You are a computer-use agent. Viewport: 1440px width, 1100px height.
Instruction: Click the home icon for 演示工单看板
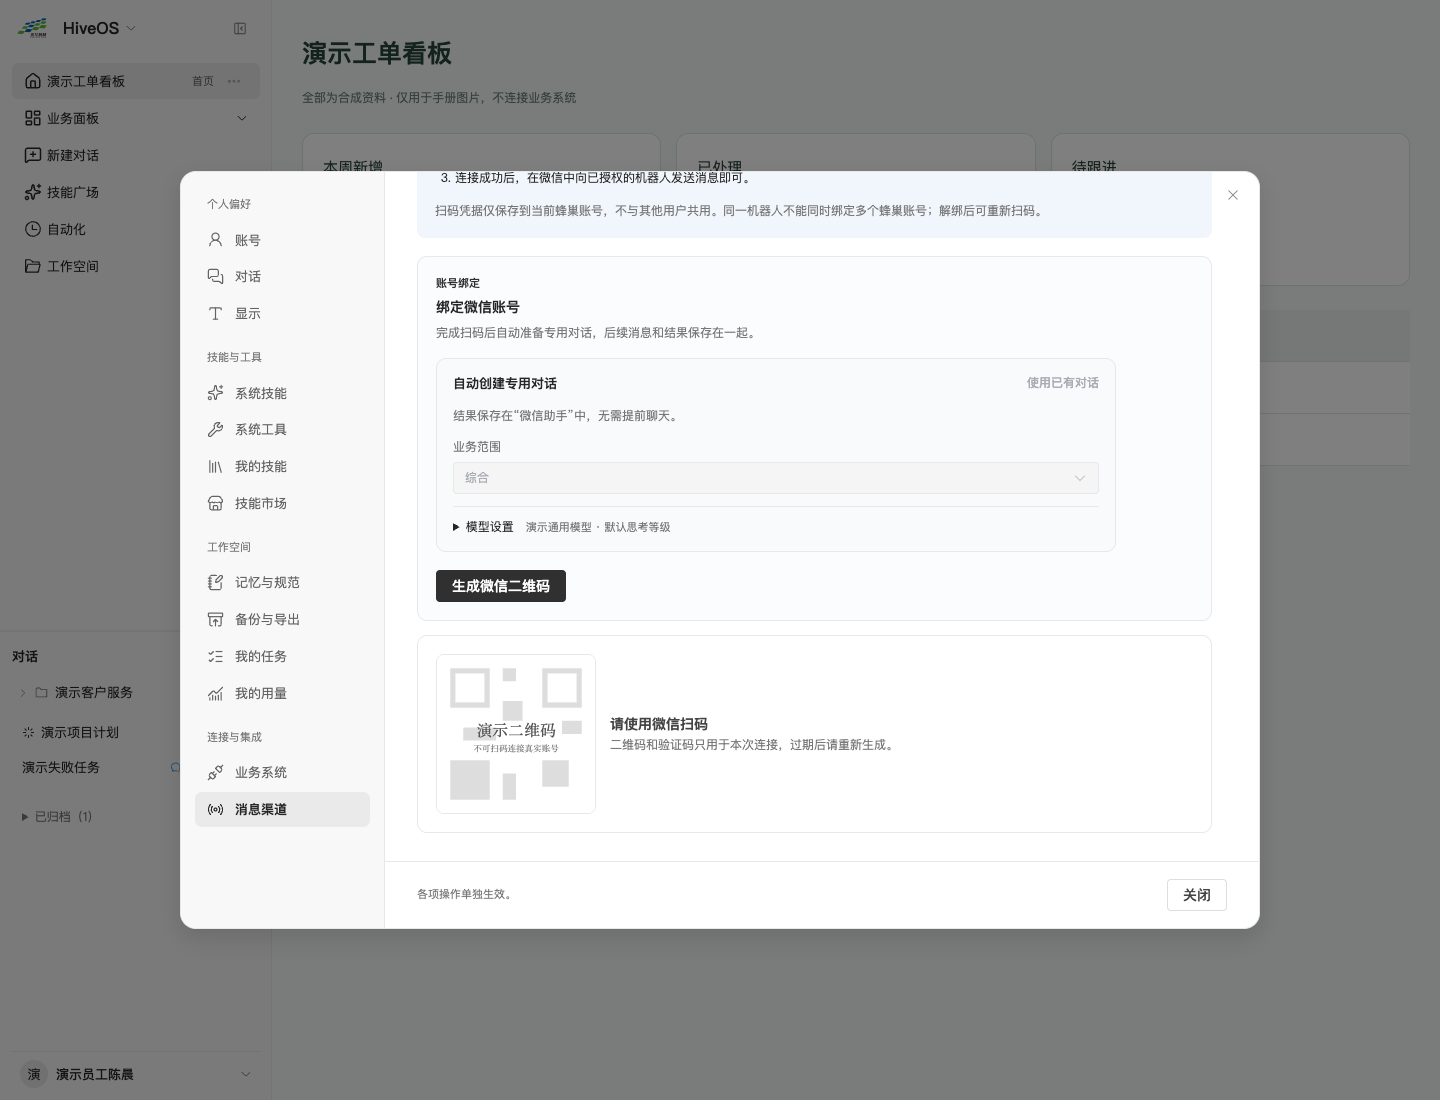[33, 81]
